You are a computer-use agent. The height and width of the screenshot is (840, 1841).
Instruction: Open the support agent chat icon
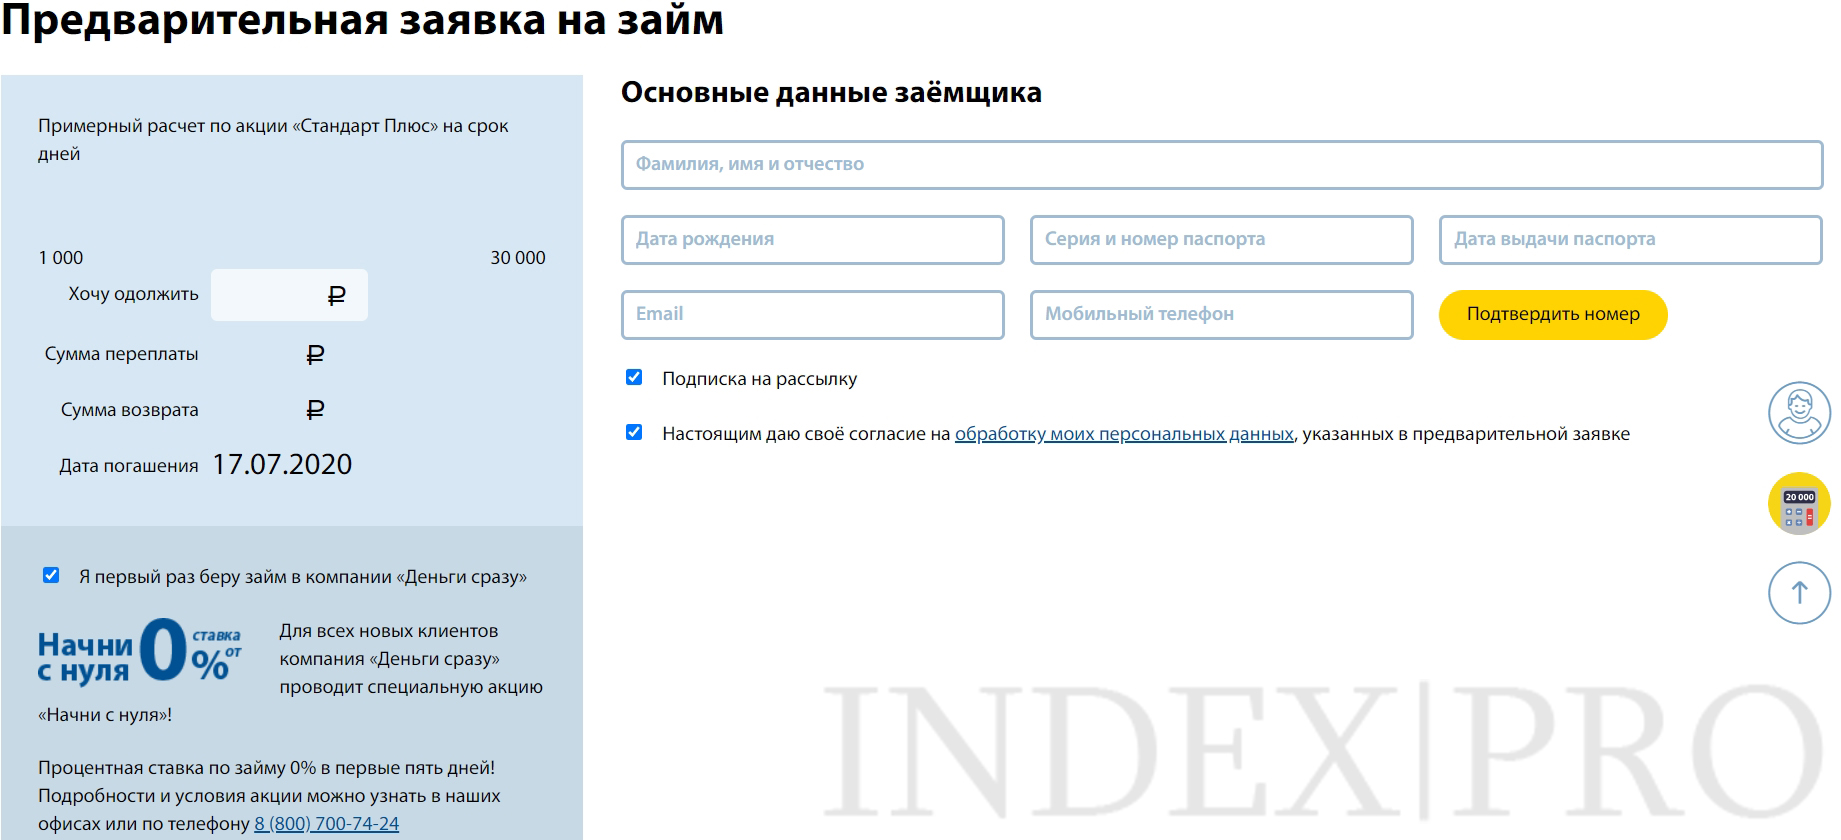1799,413
